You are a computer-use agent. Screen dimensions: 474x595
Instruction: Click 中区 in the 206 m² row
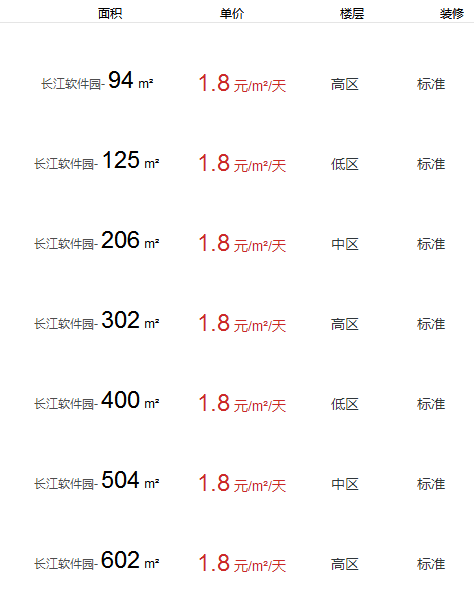click(x=345, y=244)
